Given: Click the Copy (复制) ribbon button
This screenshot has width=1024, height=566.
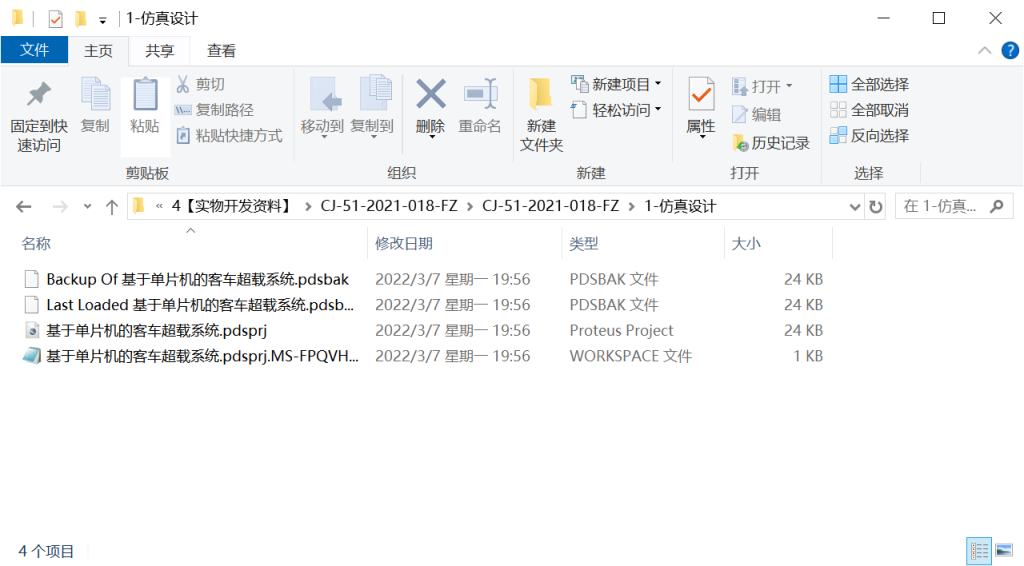Looking at the screenshot, I should tap(95, 106).
